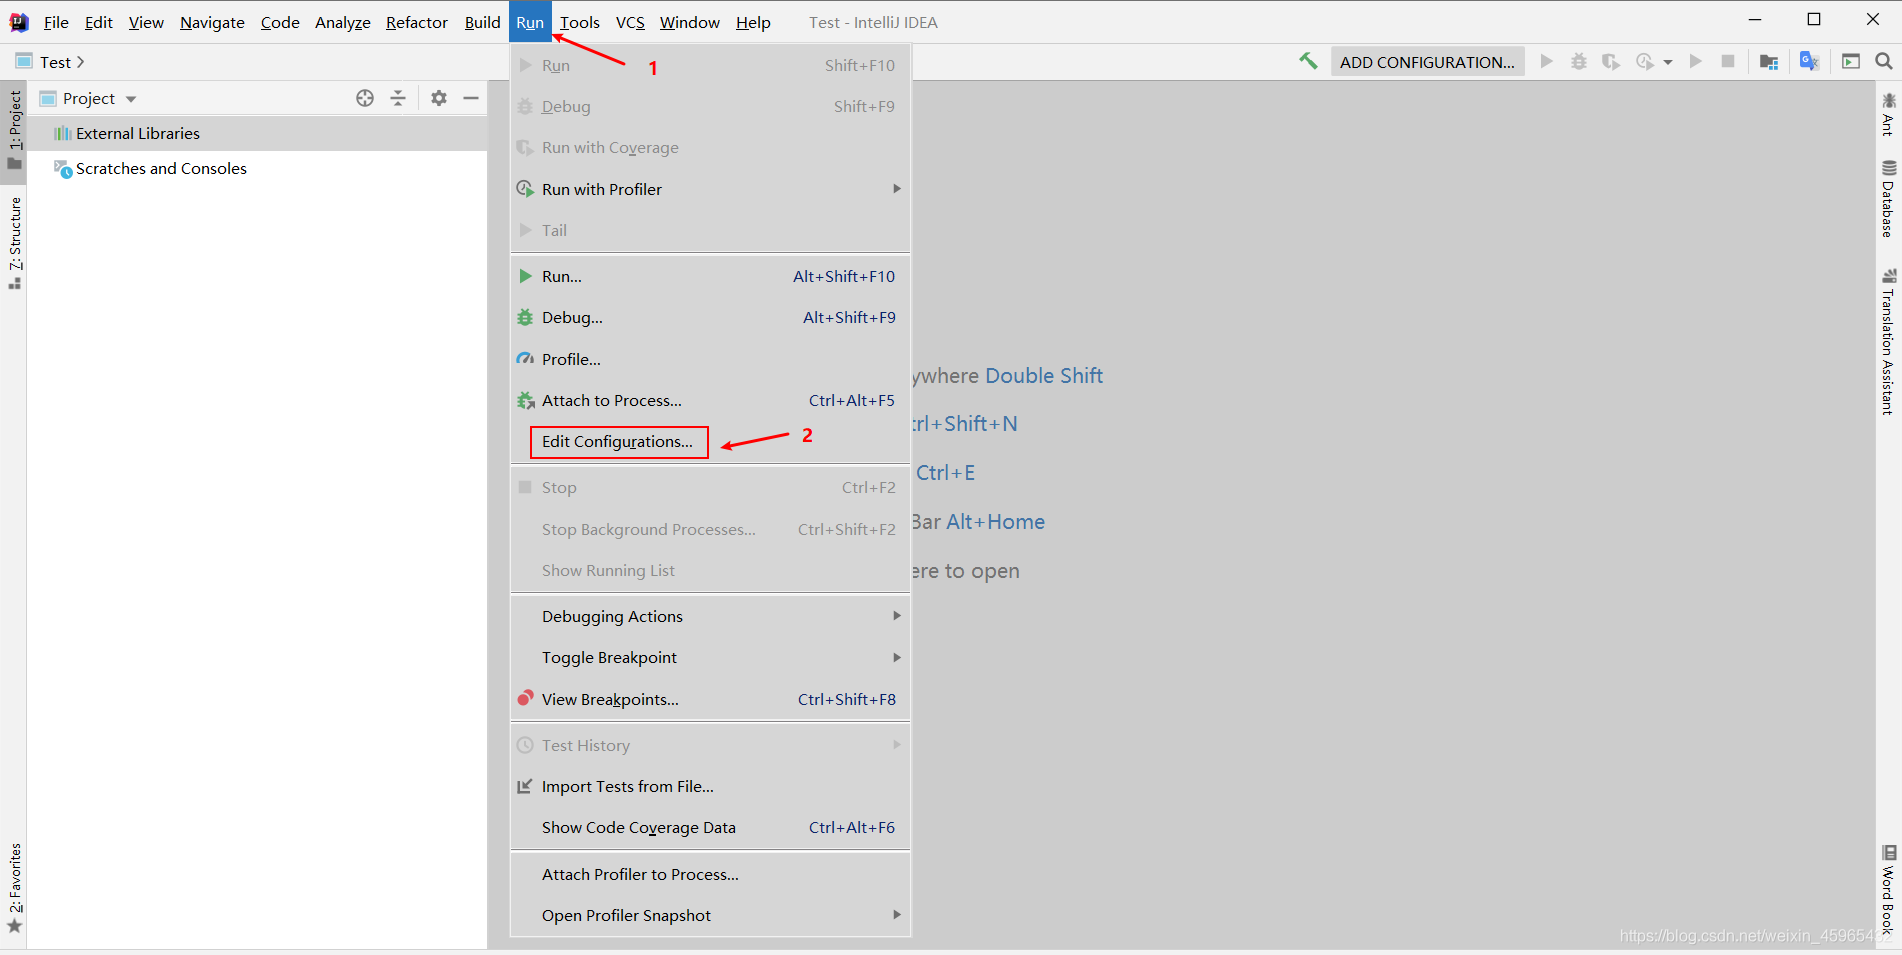Click the Run with Profiler toolbar icon
The width and height of the screenshot is (1902, 955).
1645,61
